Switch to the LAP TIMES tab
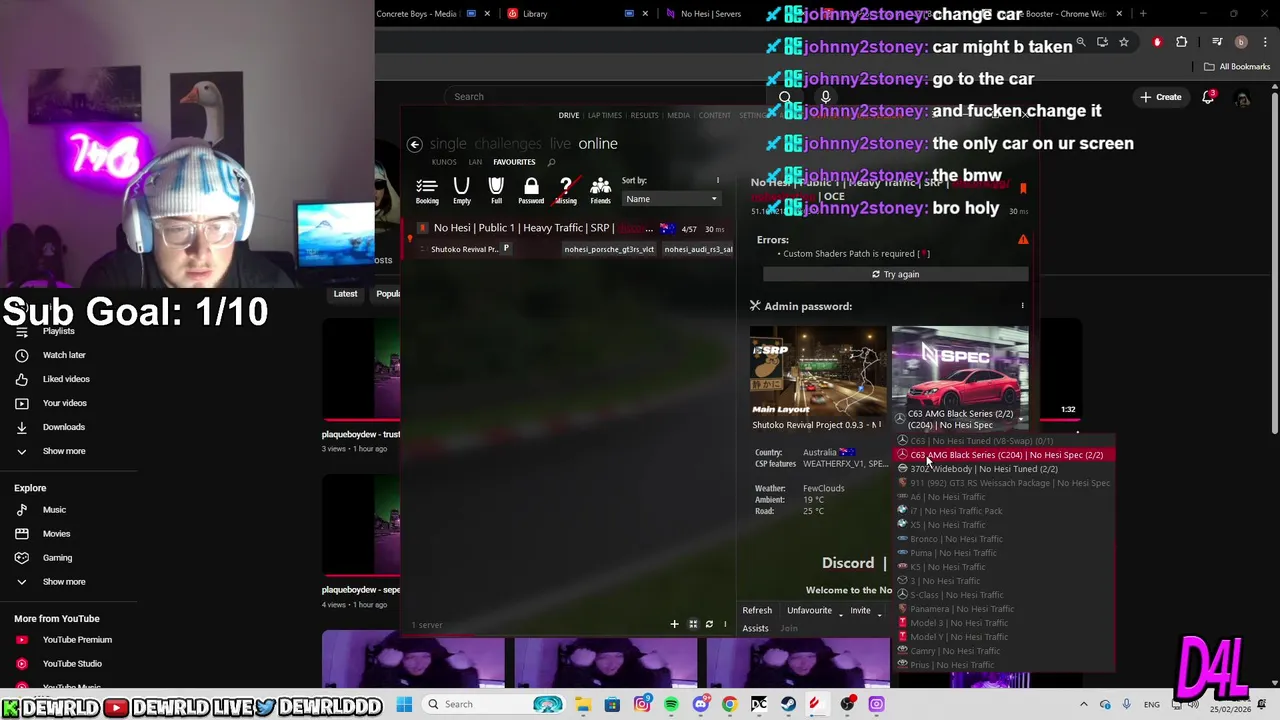Viewport: 1280px width, 720px height. point(605,115)
